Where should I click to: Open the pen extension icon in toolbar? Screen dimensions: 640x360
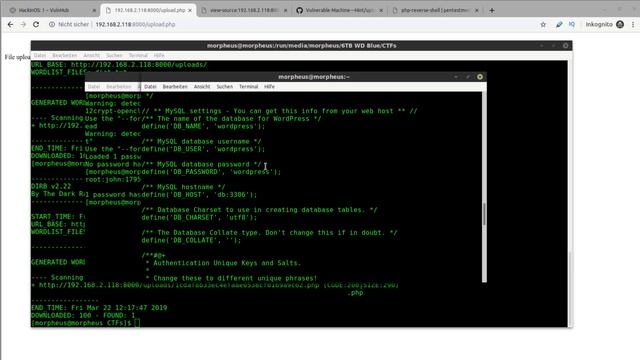click(559, 24)
